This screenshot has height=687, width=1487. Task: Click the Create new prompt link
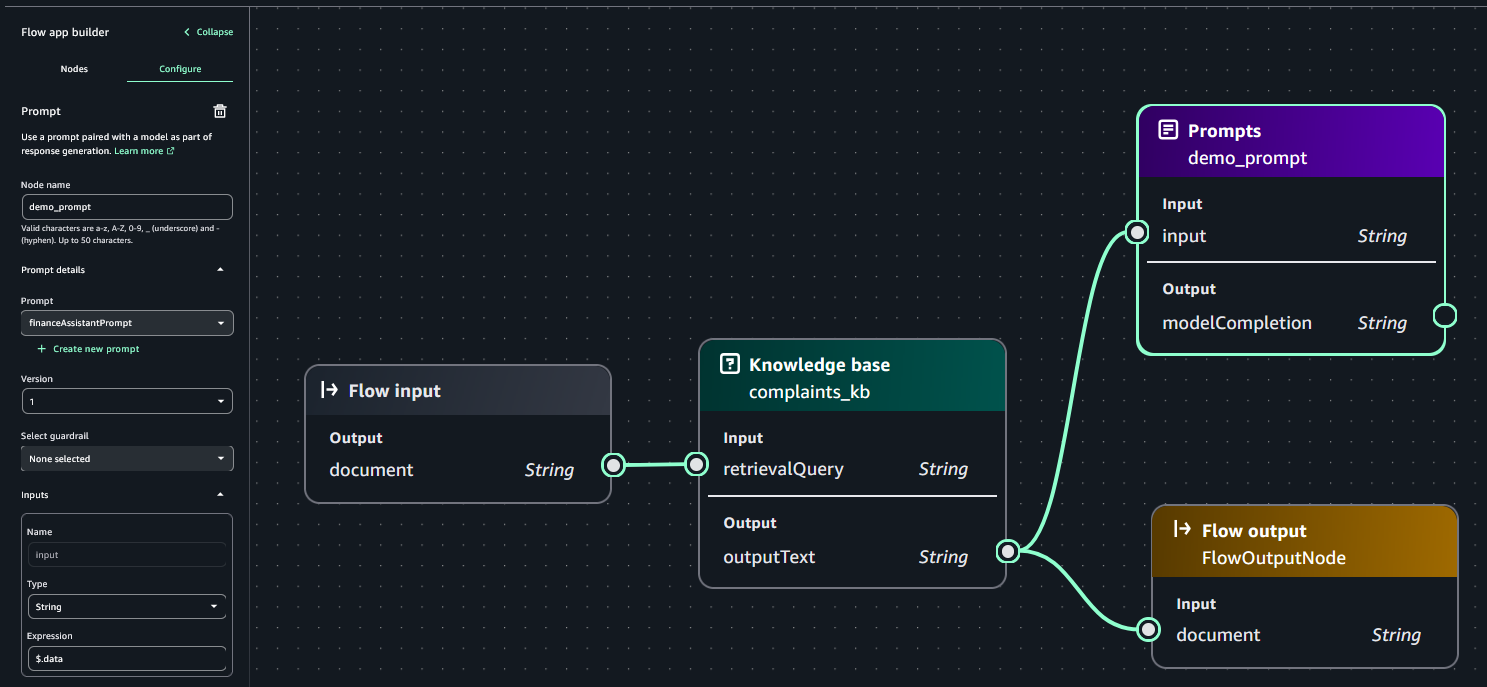95,349
